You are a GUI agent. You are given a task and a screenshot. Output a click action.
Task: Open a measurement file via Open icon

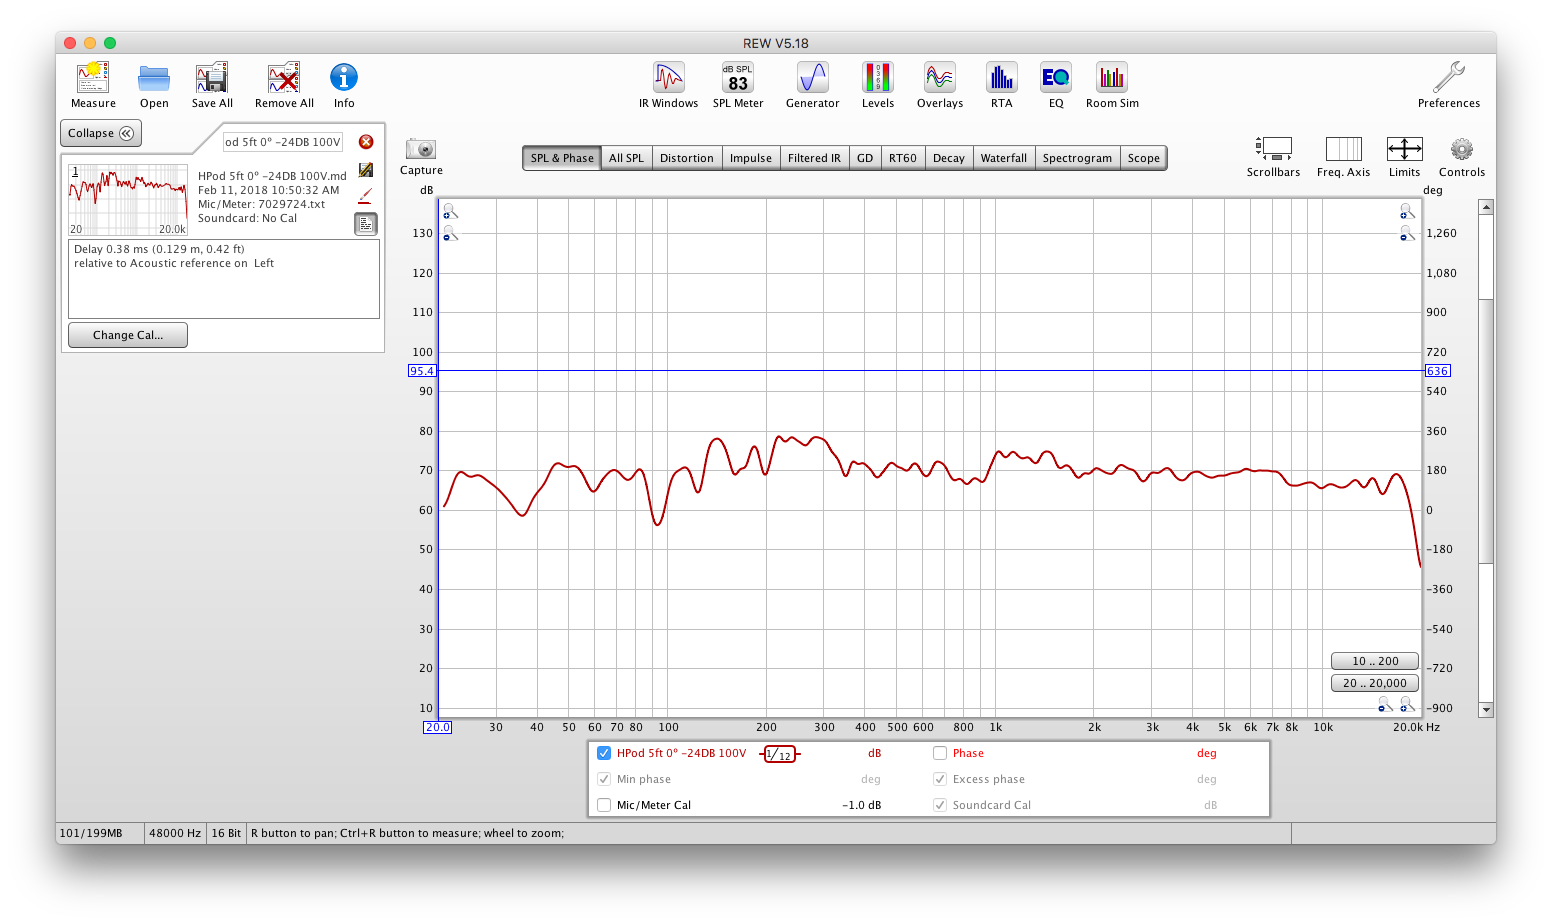pos(154,85)
